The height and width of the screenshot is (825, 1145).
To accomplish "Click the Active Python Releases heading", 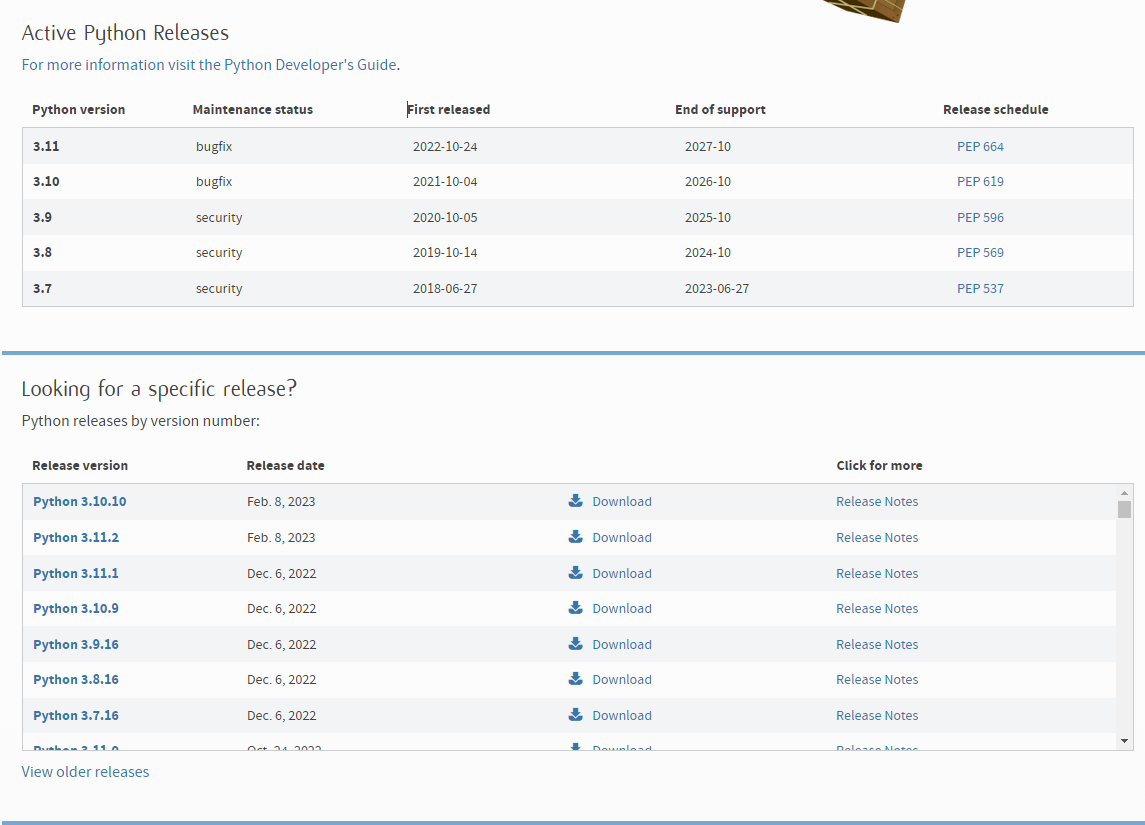I will [x=125, y=34].
